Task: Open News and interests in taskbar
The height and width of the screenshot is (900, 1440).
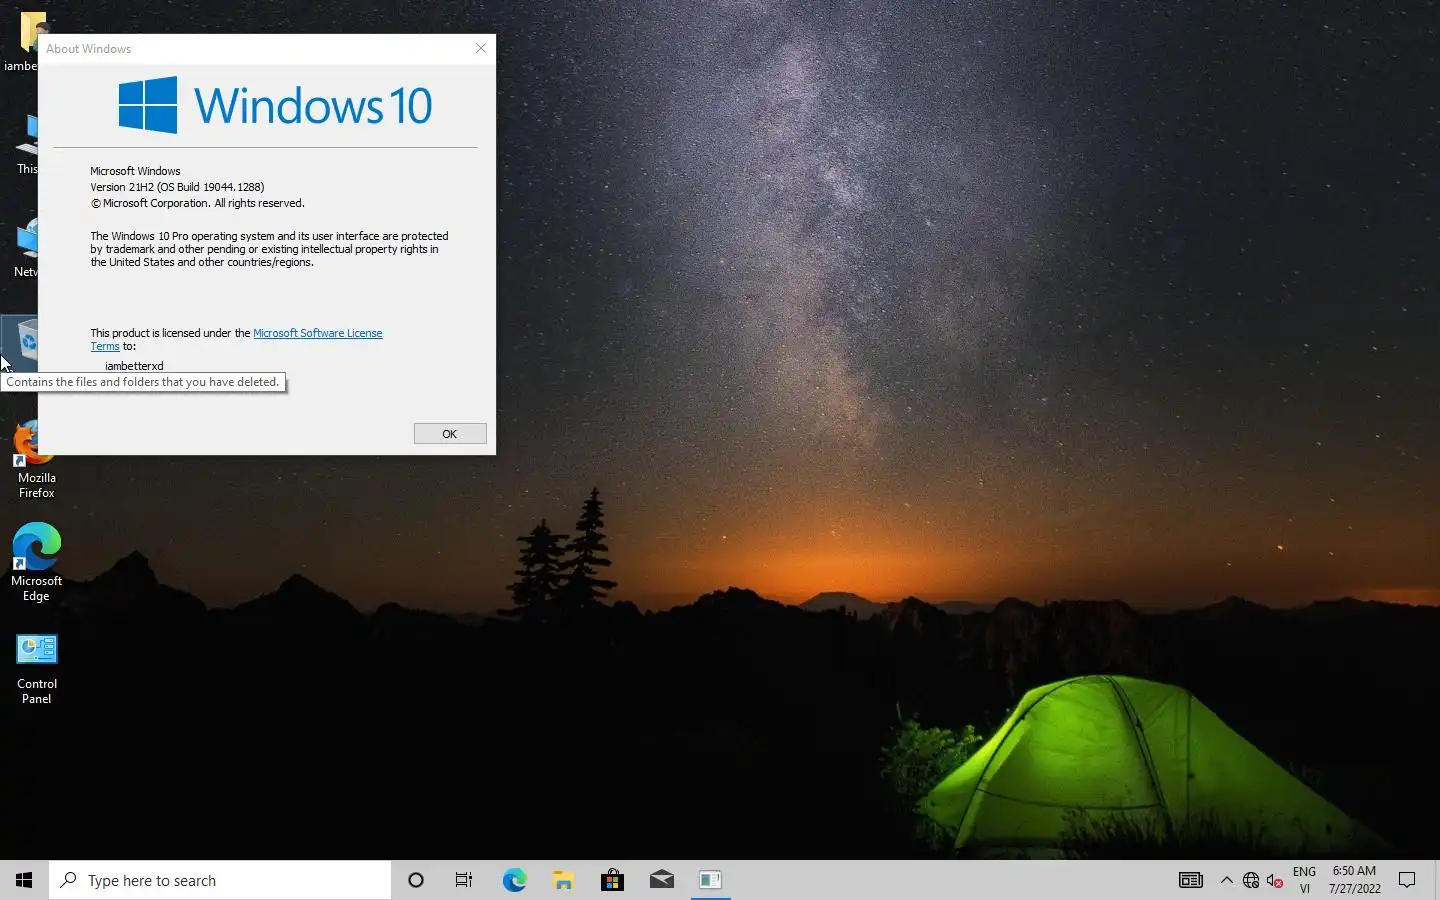Action: 1190,880
